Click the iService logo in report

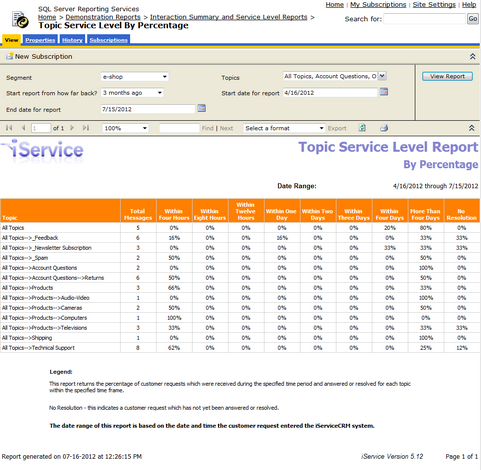(43, 151)
